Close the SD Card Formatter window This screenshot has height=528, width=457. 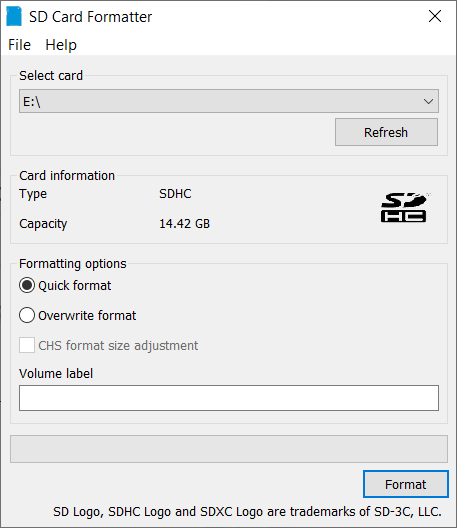435,16
